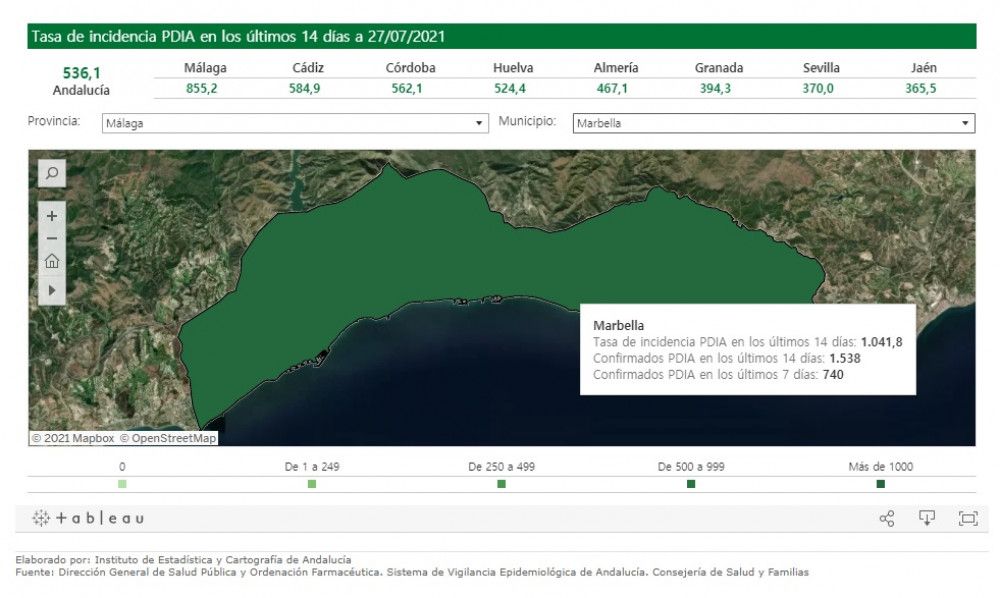Click the 'Fuente: Dirección General' source line
Viewport: 1000px width, 598px height.
tap(412, 572)
